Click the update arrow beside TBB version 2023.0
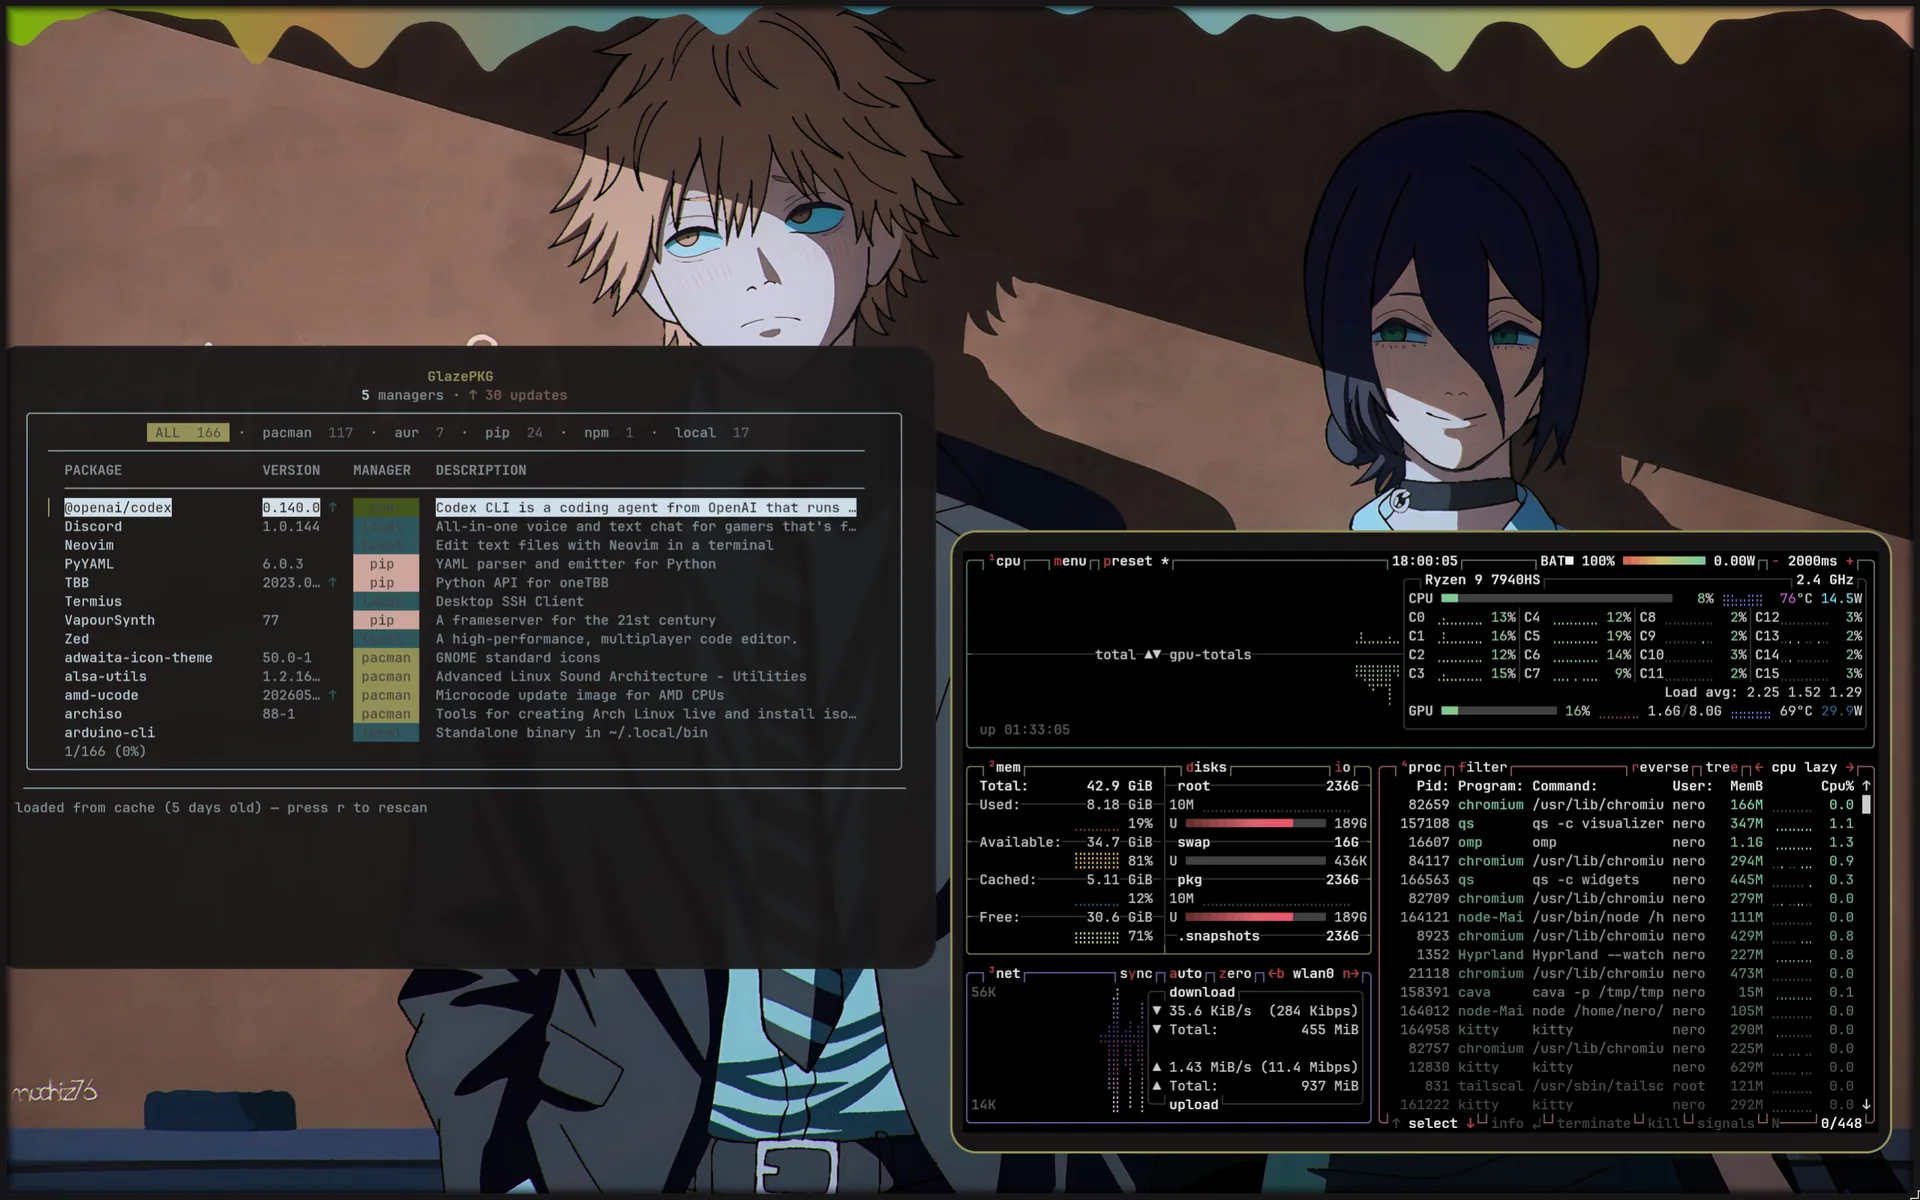Image resolution: width=1920 pixels, height=1200 pixels. [333, 582]
